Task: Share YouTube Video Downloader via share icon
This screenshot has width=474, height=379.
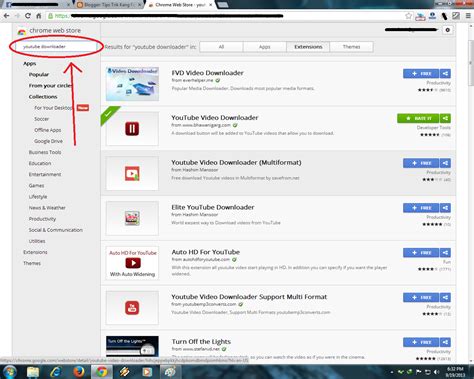Action: 445,118
